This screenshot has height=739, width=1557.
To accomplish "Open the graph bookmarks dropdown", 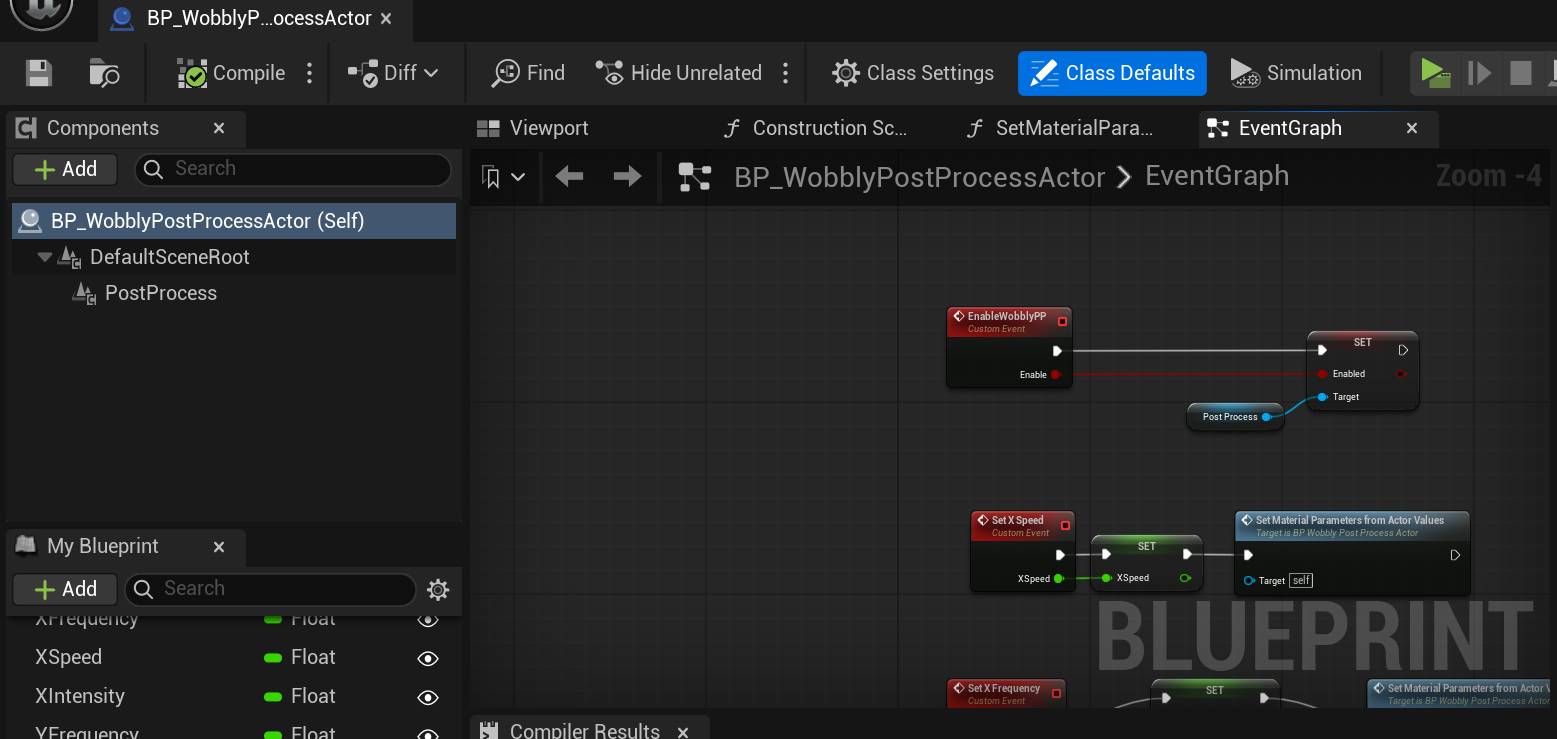I will point(503,177).
